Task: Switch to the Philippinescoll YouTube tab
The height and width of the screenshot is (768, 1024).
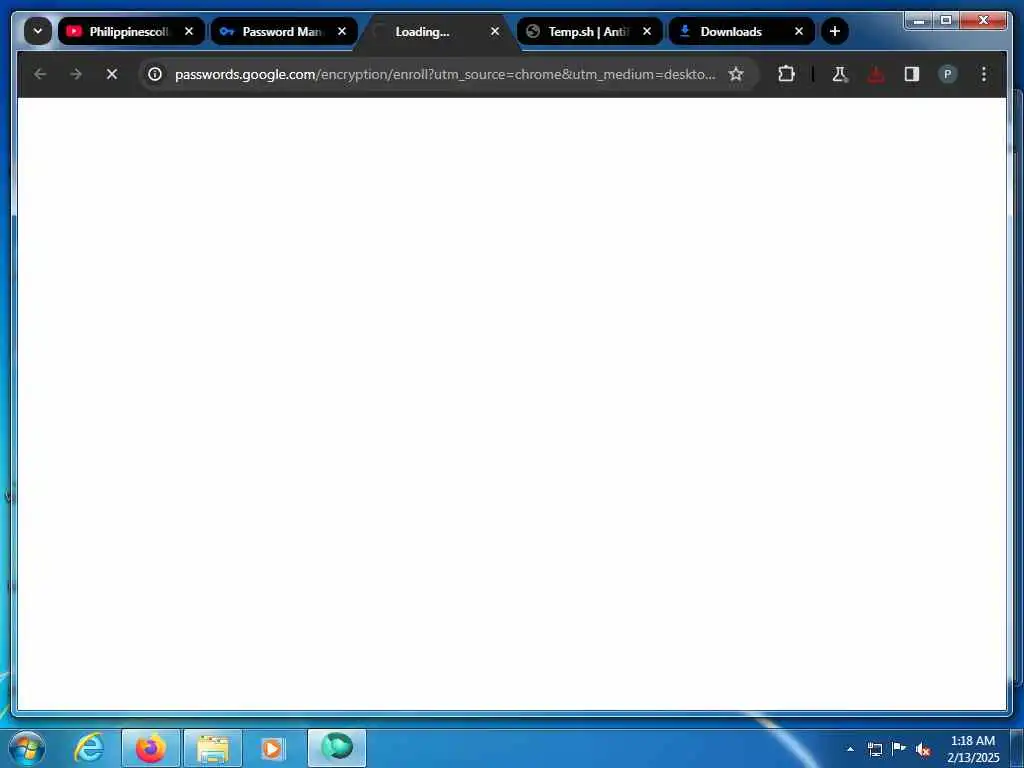Action: coord(131,31)
